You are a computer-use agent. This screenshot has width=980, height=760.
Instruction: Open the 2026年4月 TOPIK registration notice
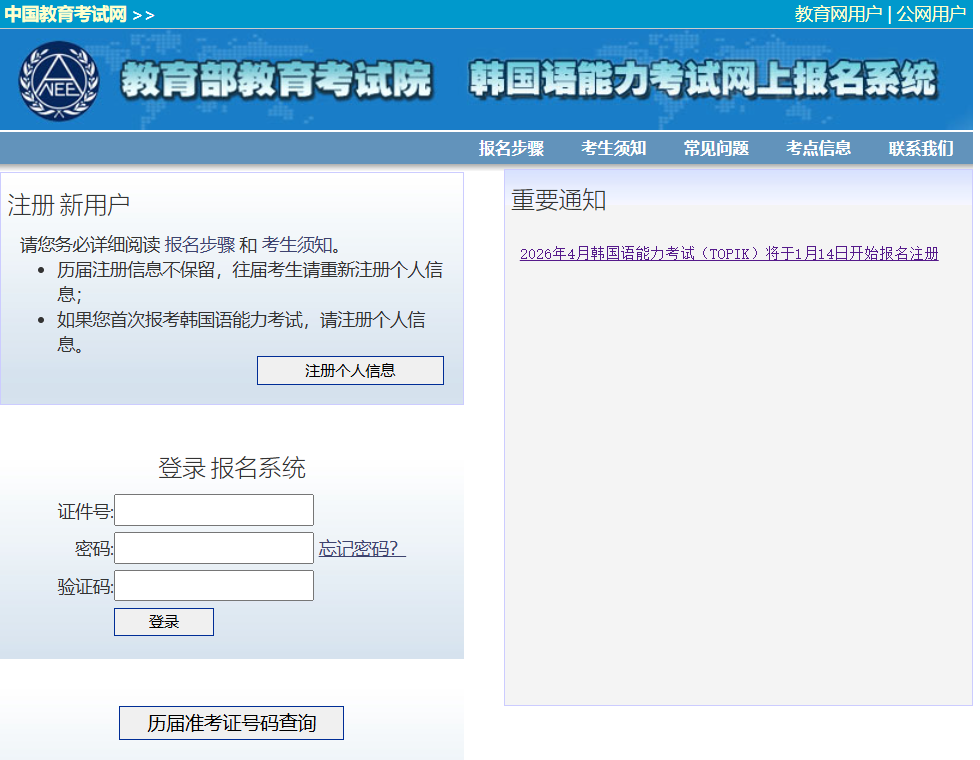pyautogui.click(x=729, y=254)
